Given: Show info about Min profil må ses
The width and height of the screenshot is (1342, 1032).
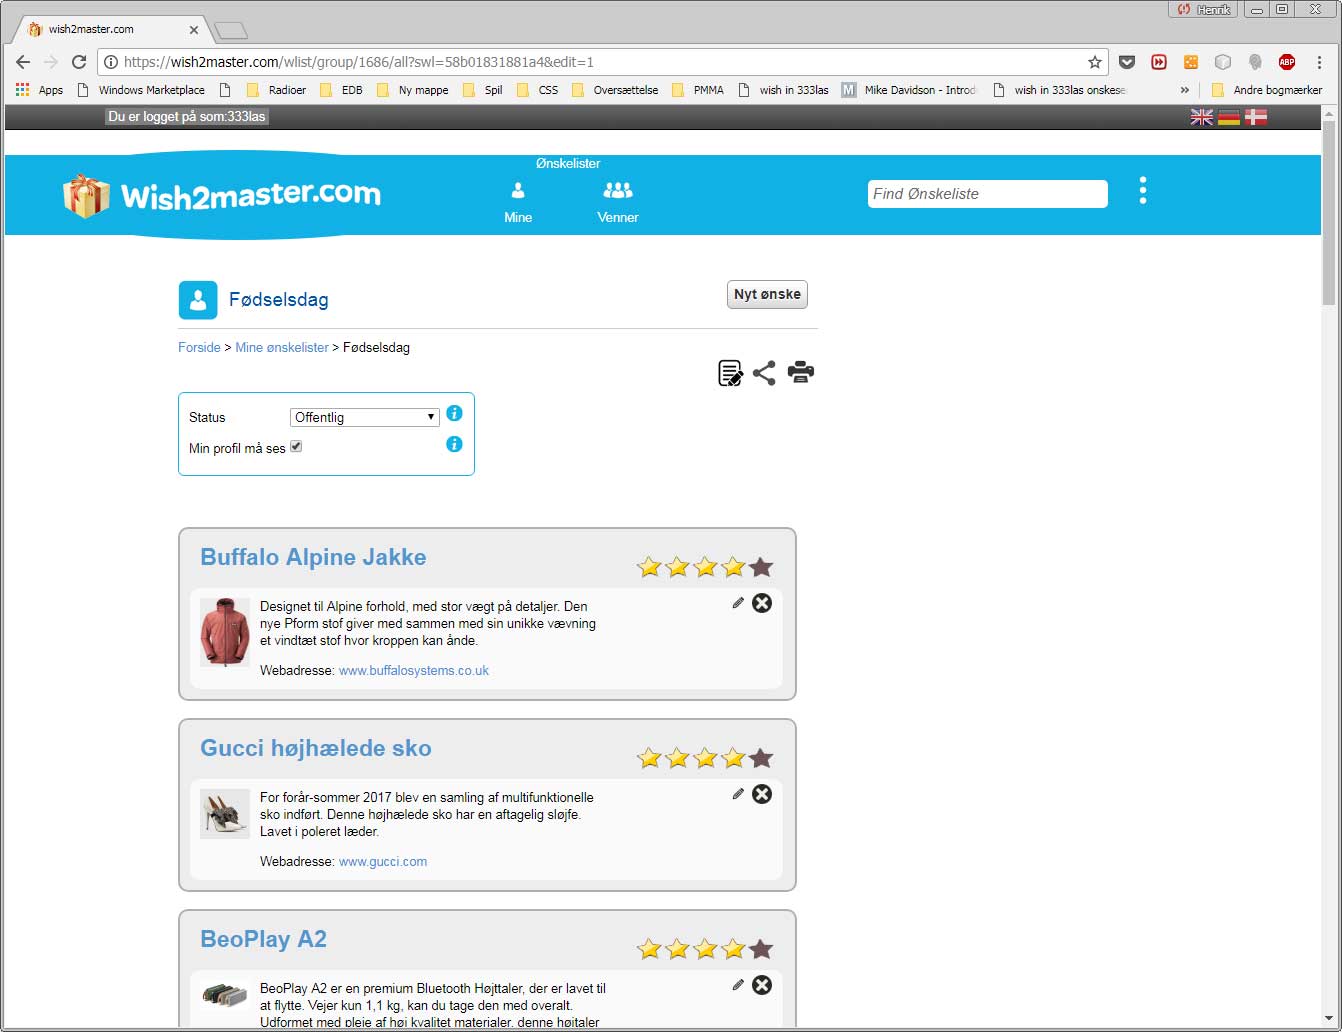Looking at the screenshot, I should pyautogui.click(x=454, y=444).
